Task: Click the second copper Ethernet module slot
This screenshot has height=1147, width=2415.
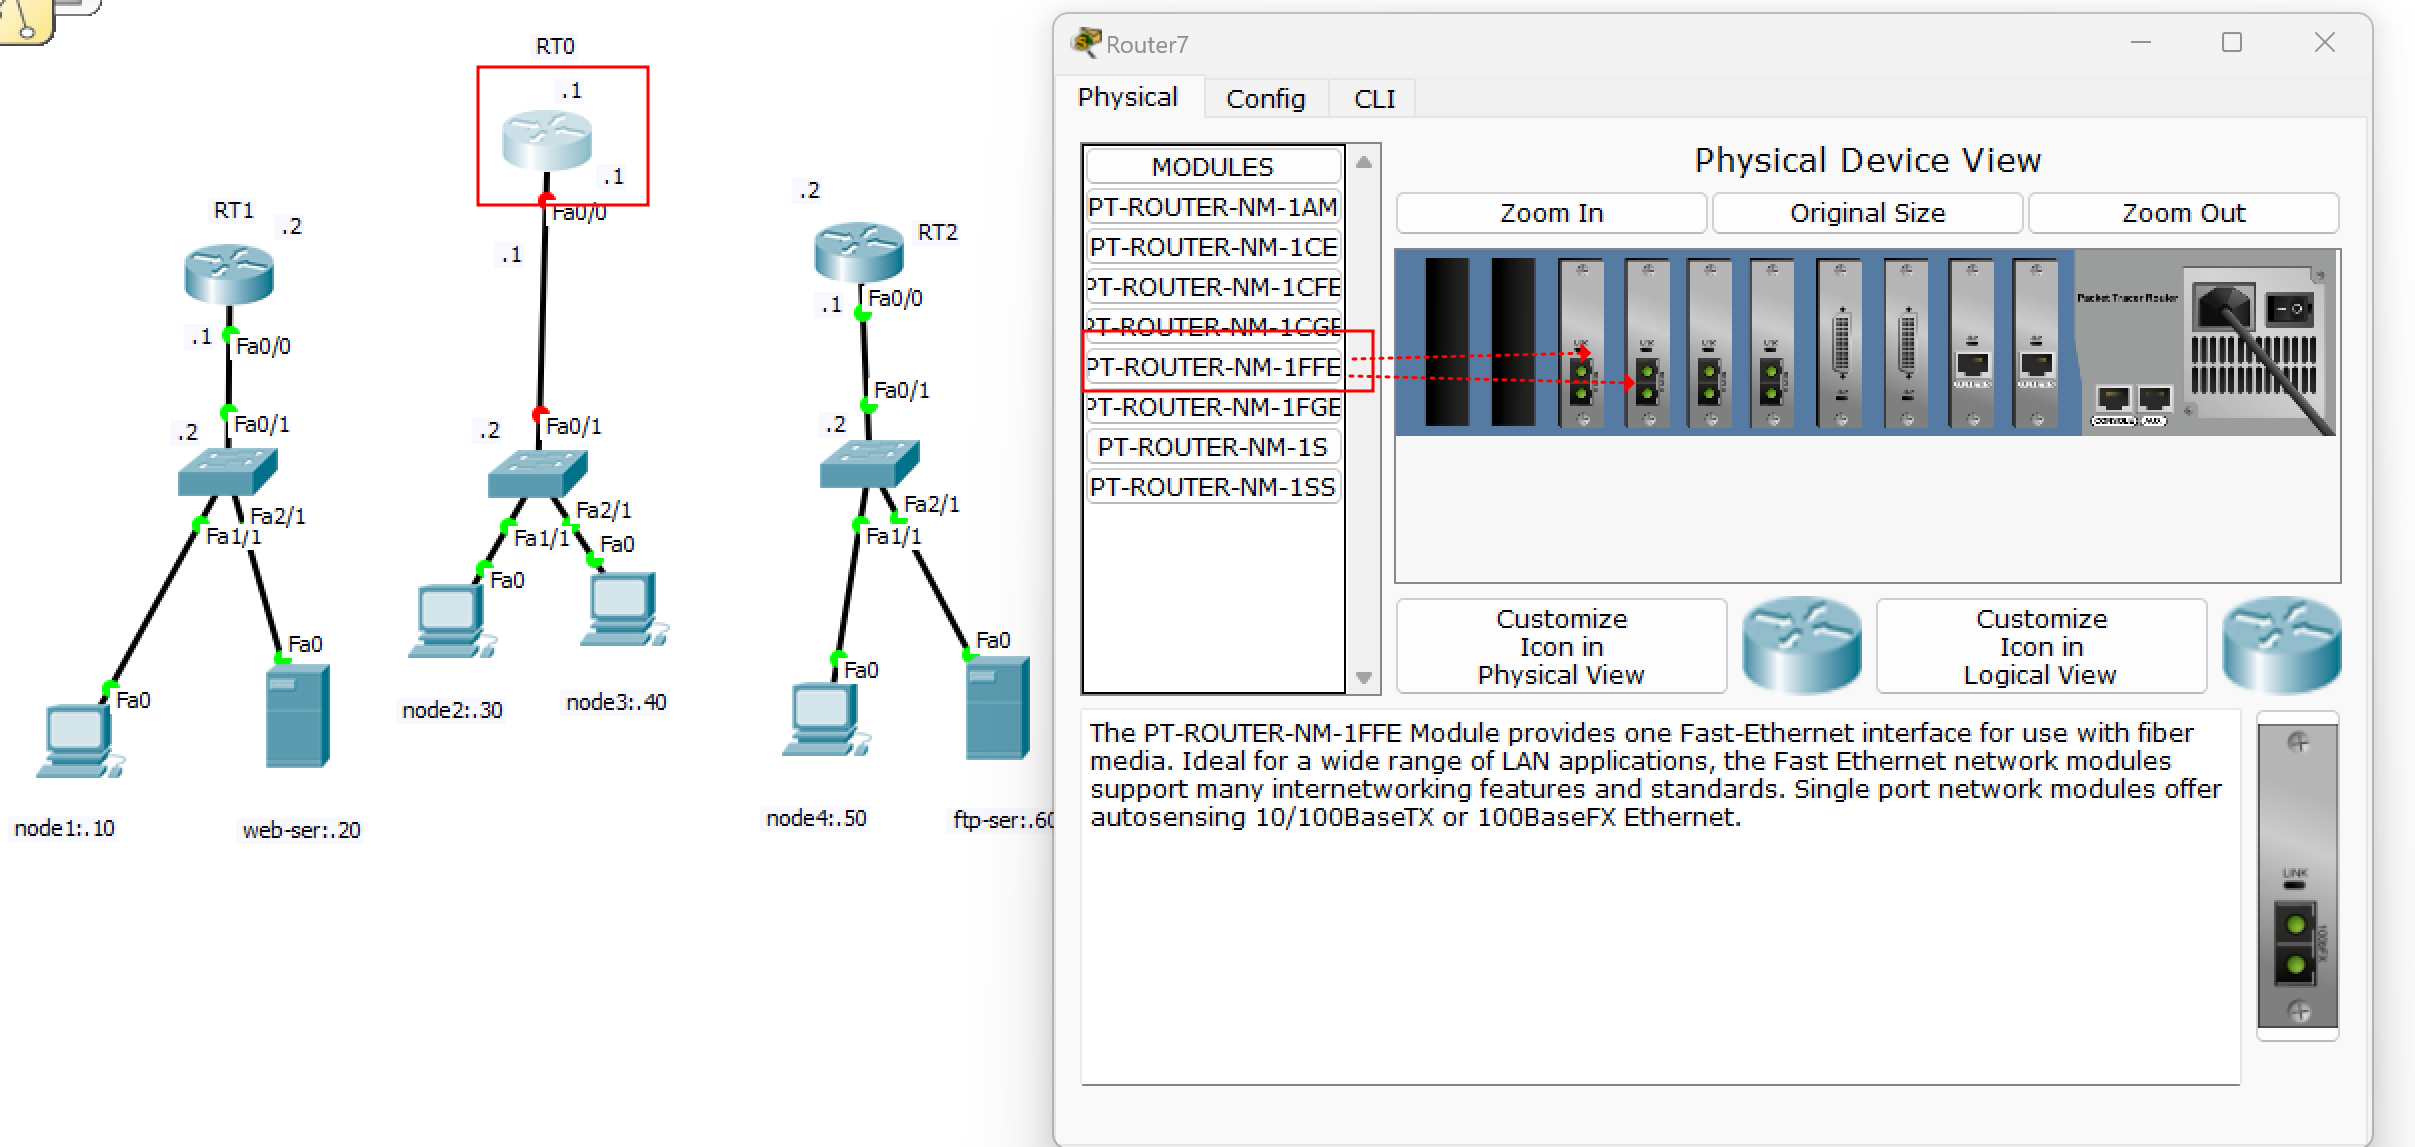Action: click(2036, 343)
